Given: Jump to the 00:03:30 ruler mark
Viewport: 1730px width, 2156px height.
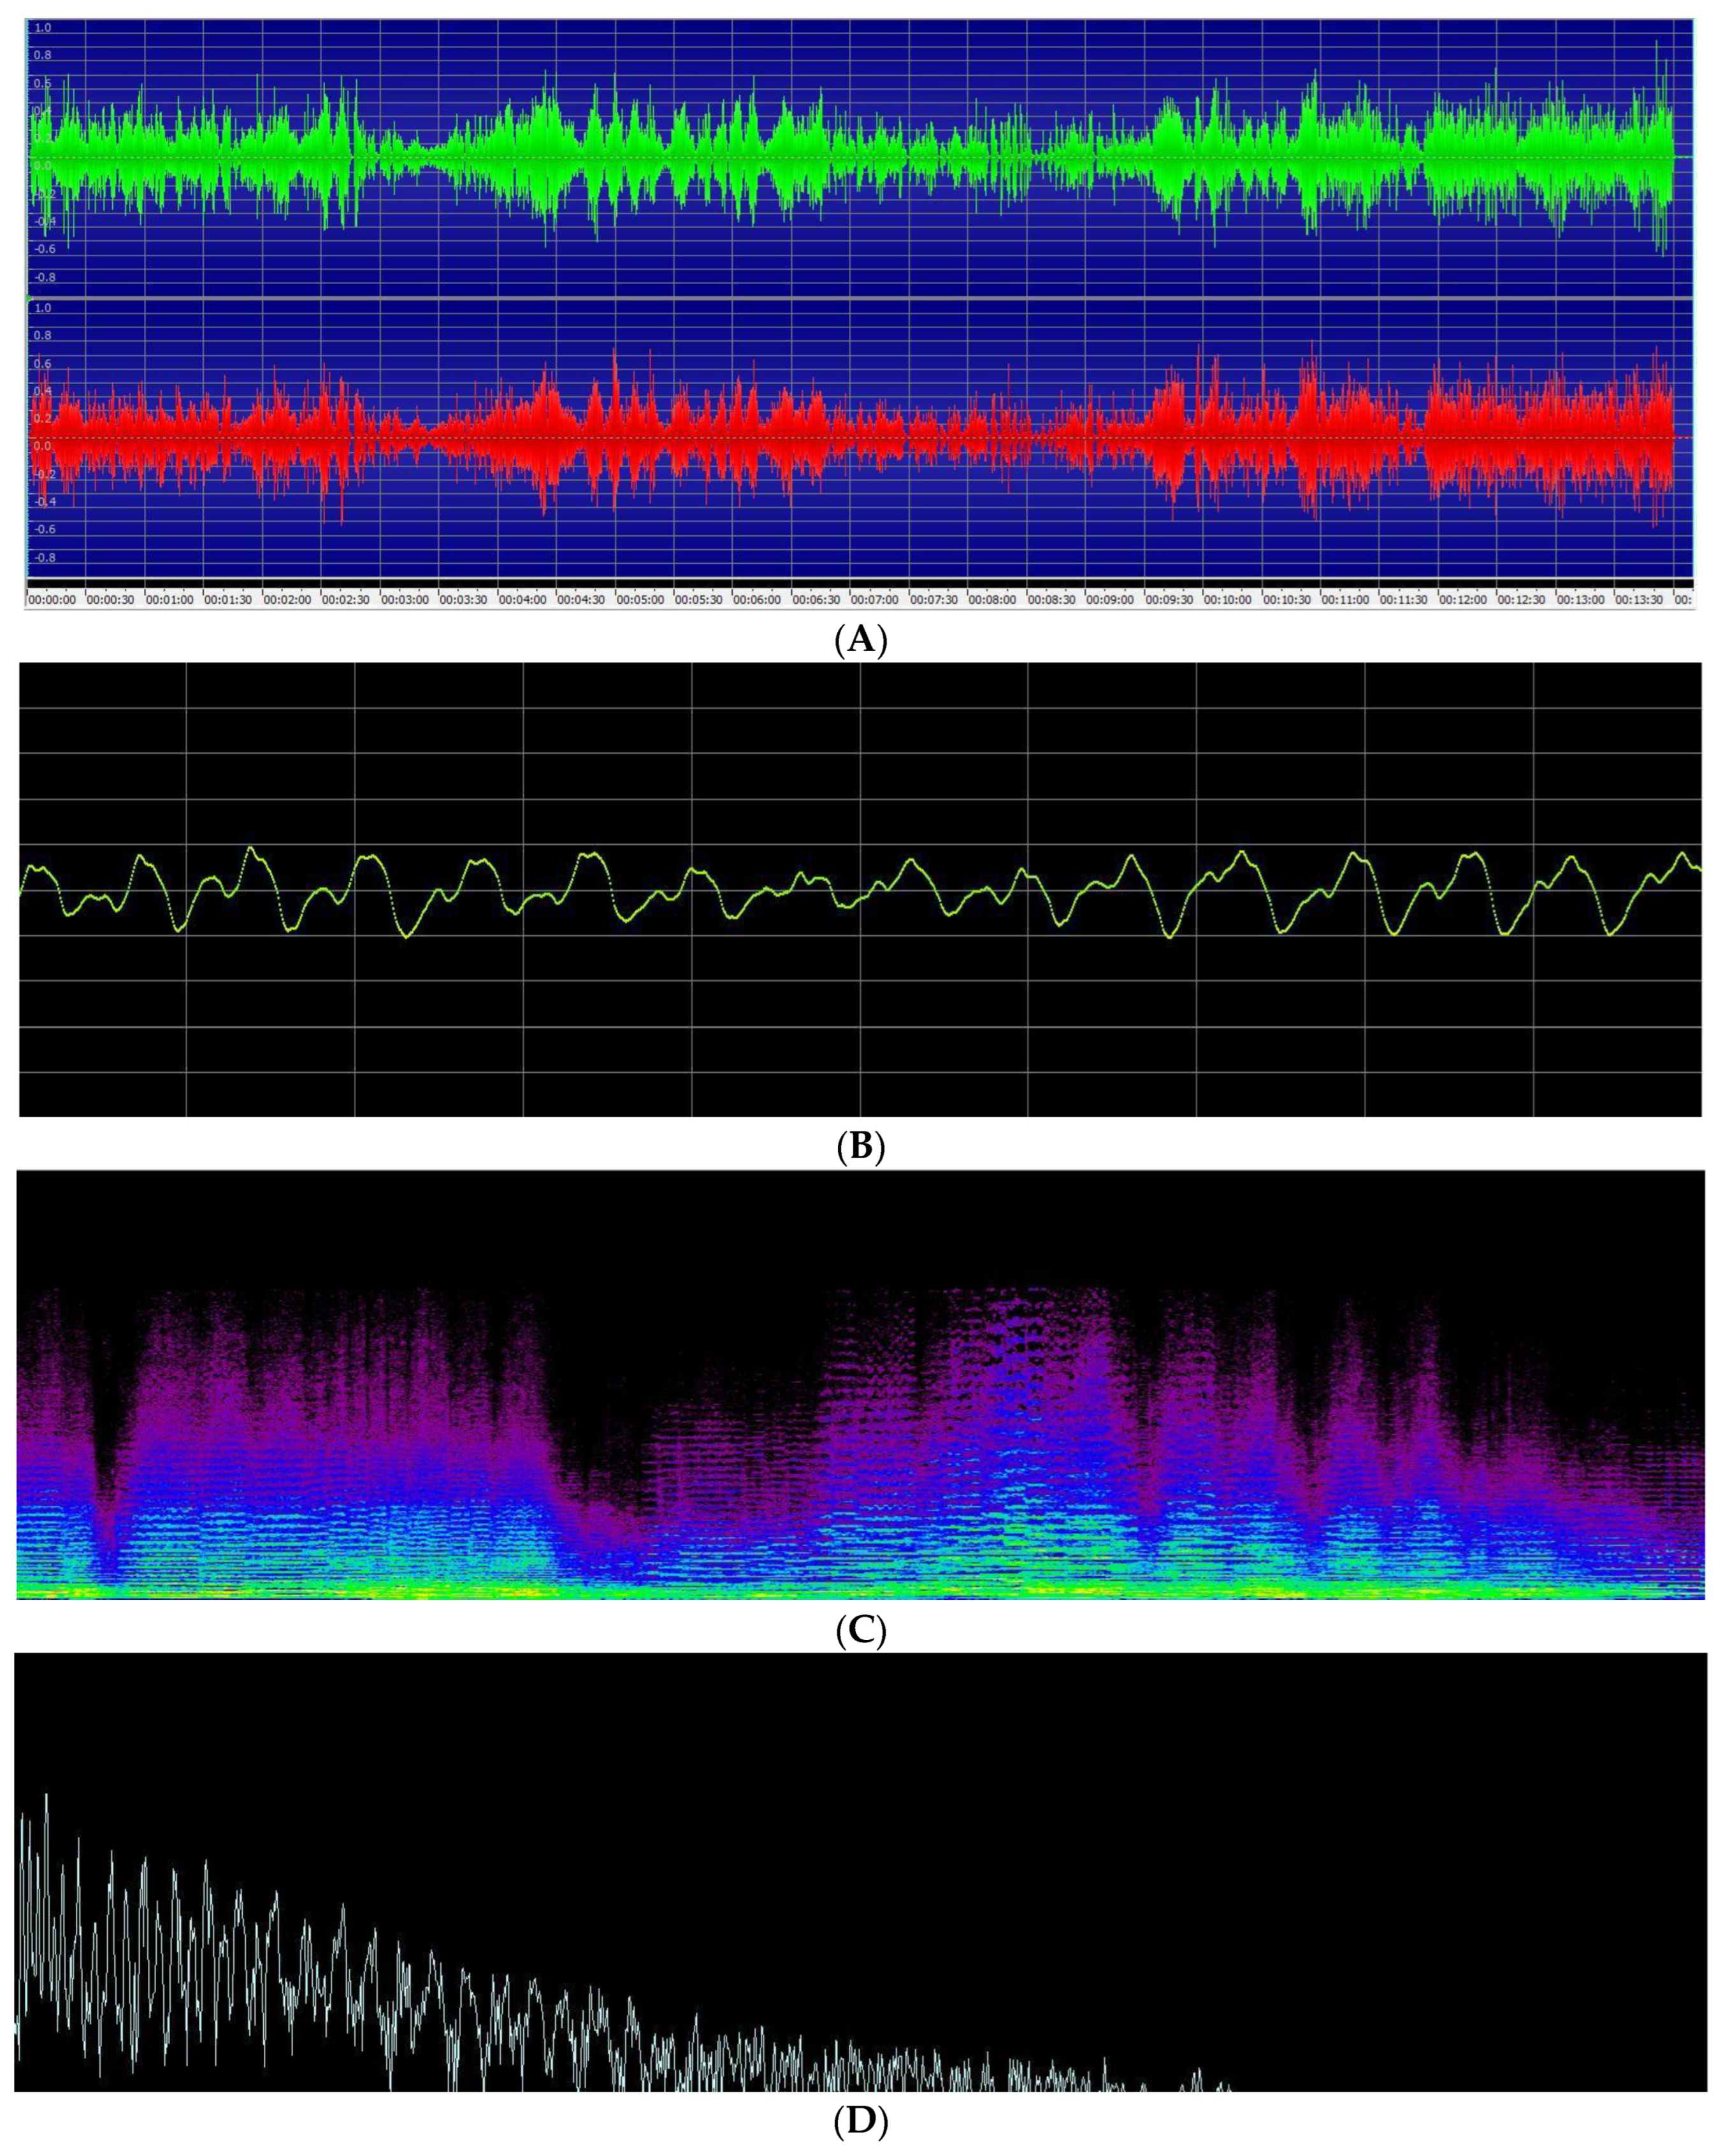Looking at the screenshot, I should [x=465, y=601].
